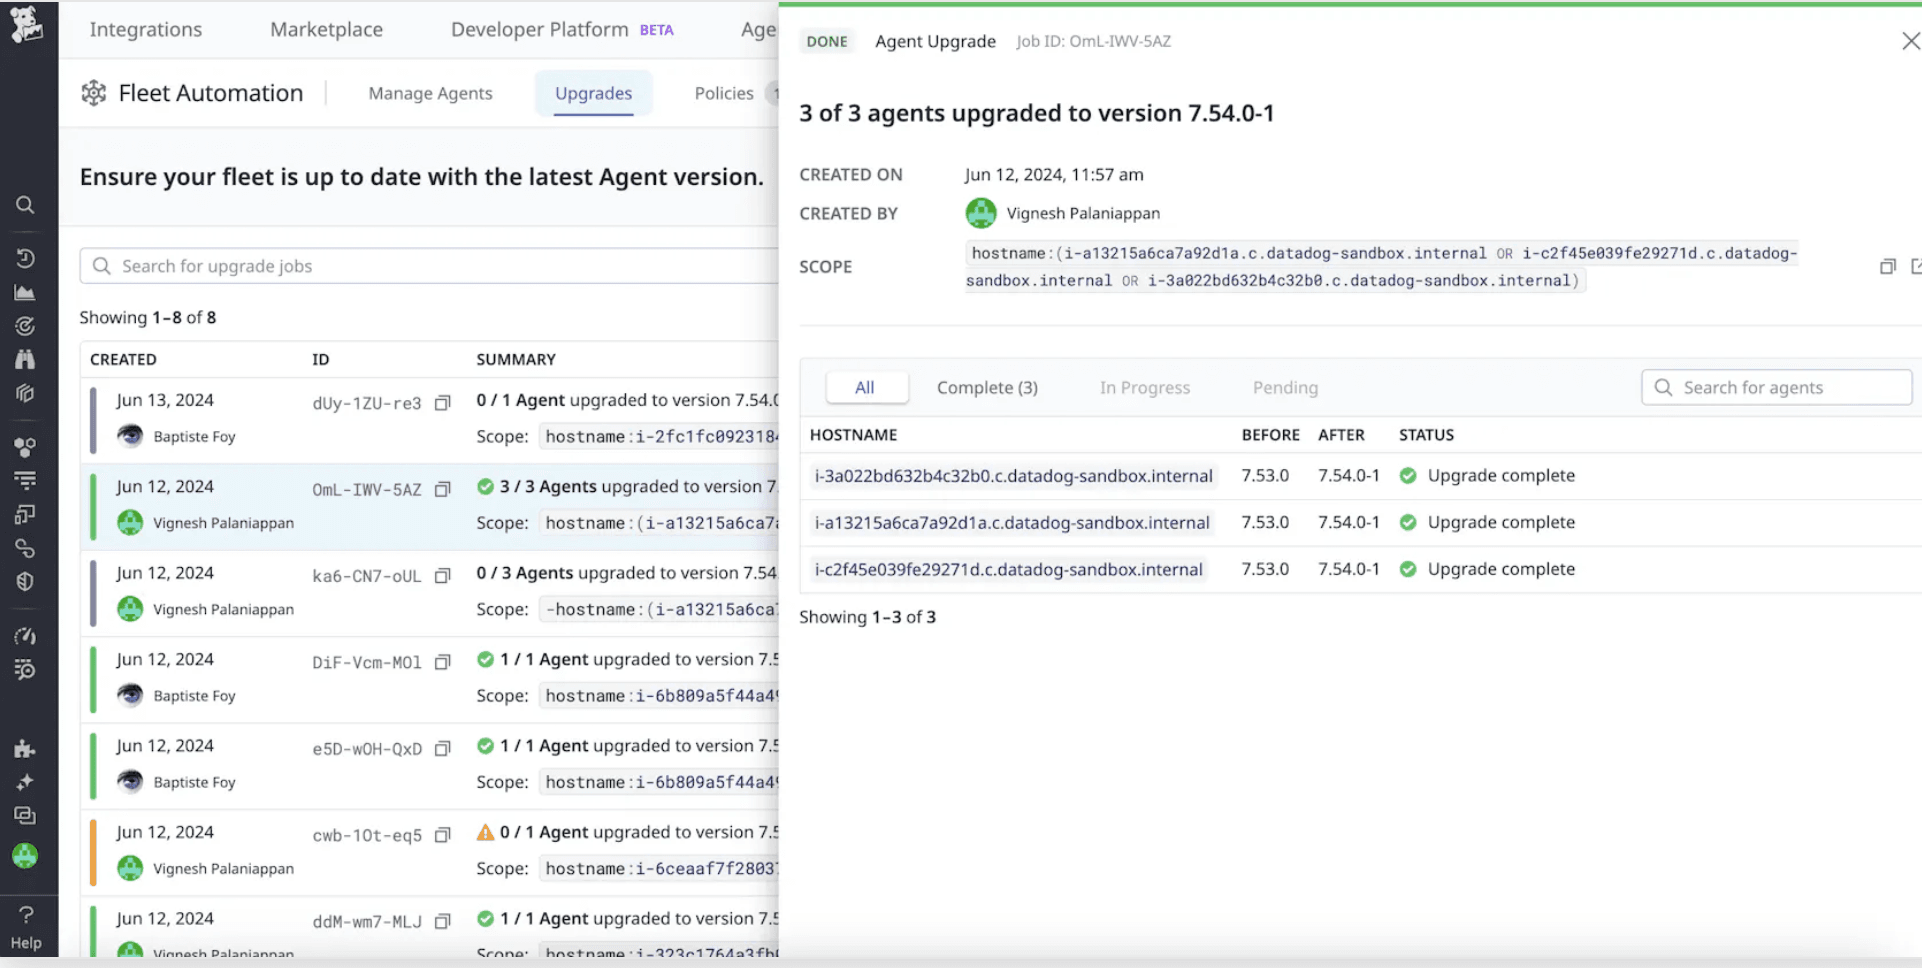Open the Marketplace top menu
Screen dimensions: 1922x968
pyautogui.click(x=326, y=30)
